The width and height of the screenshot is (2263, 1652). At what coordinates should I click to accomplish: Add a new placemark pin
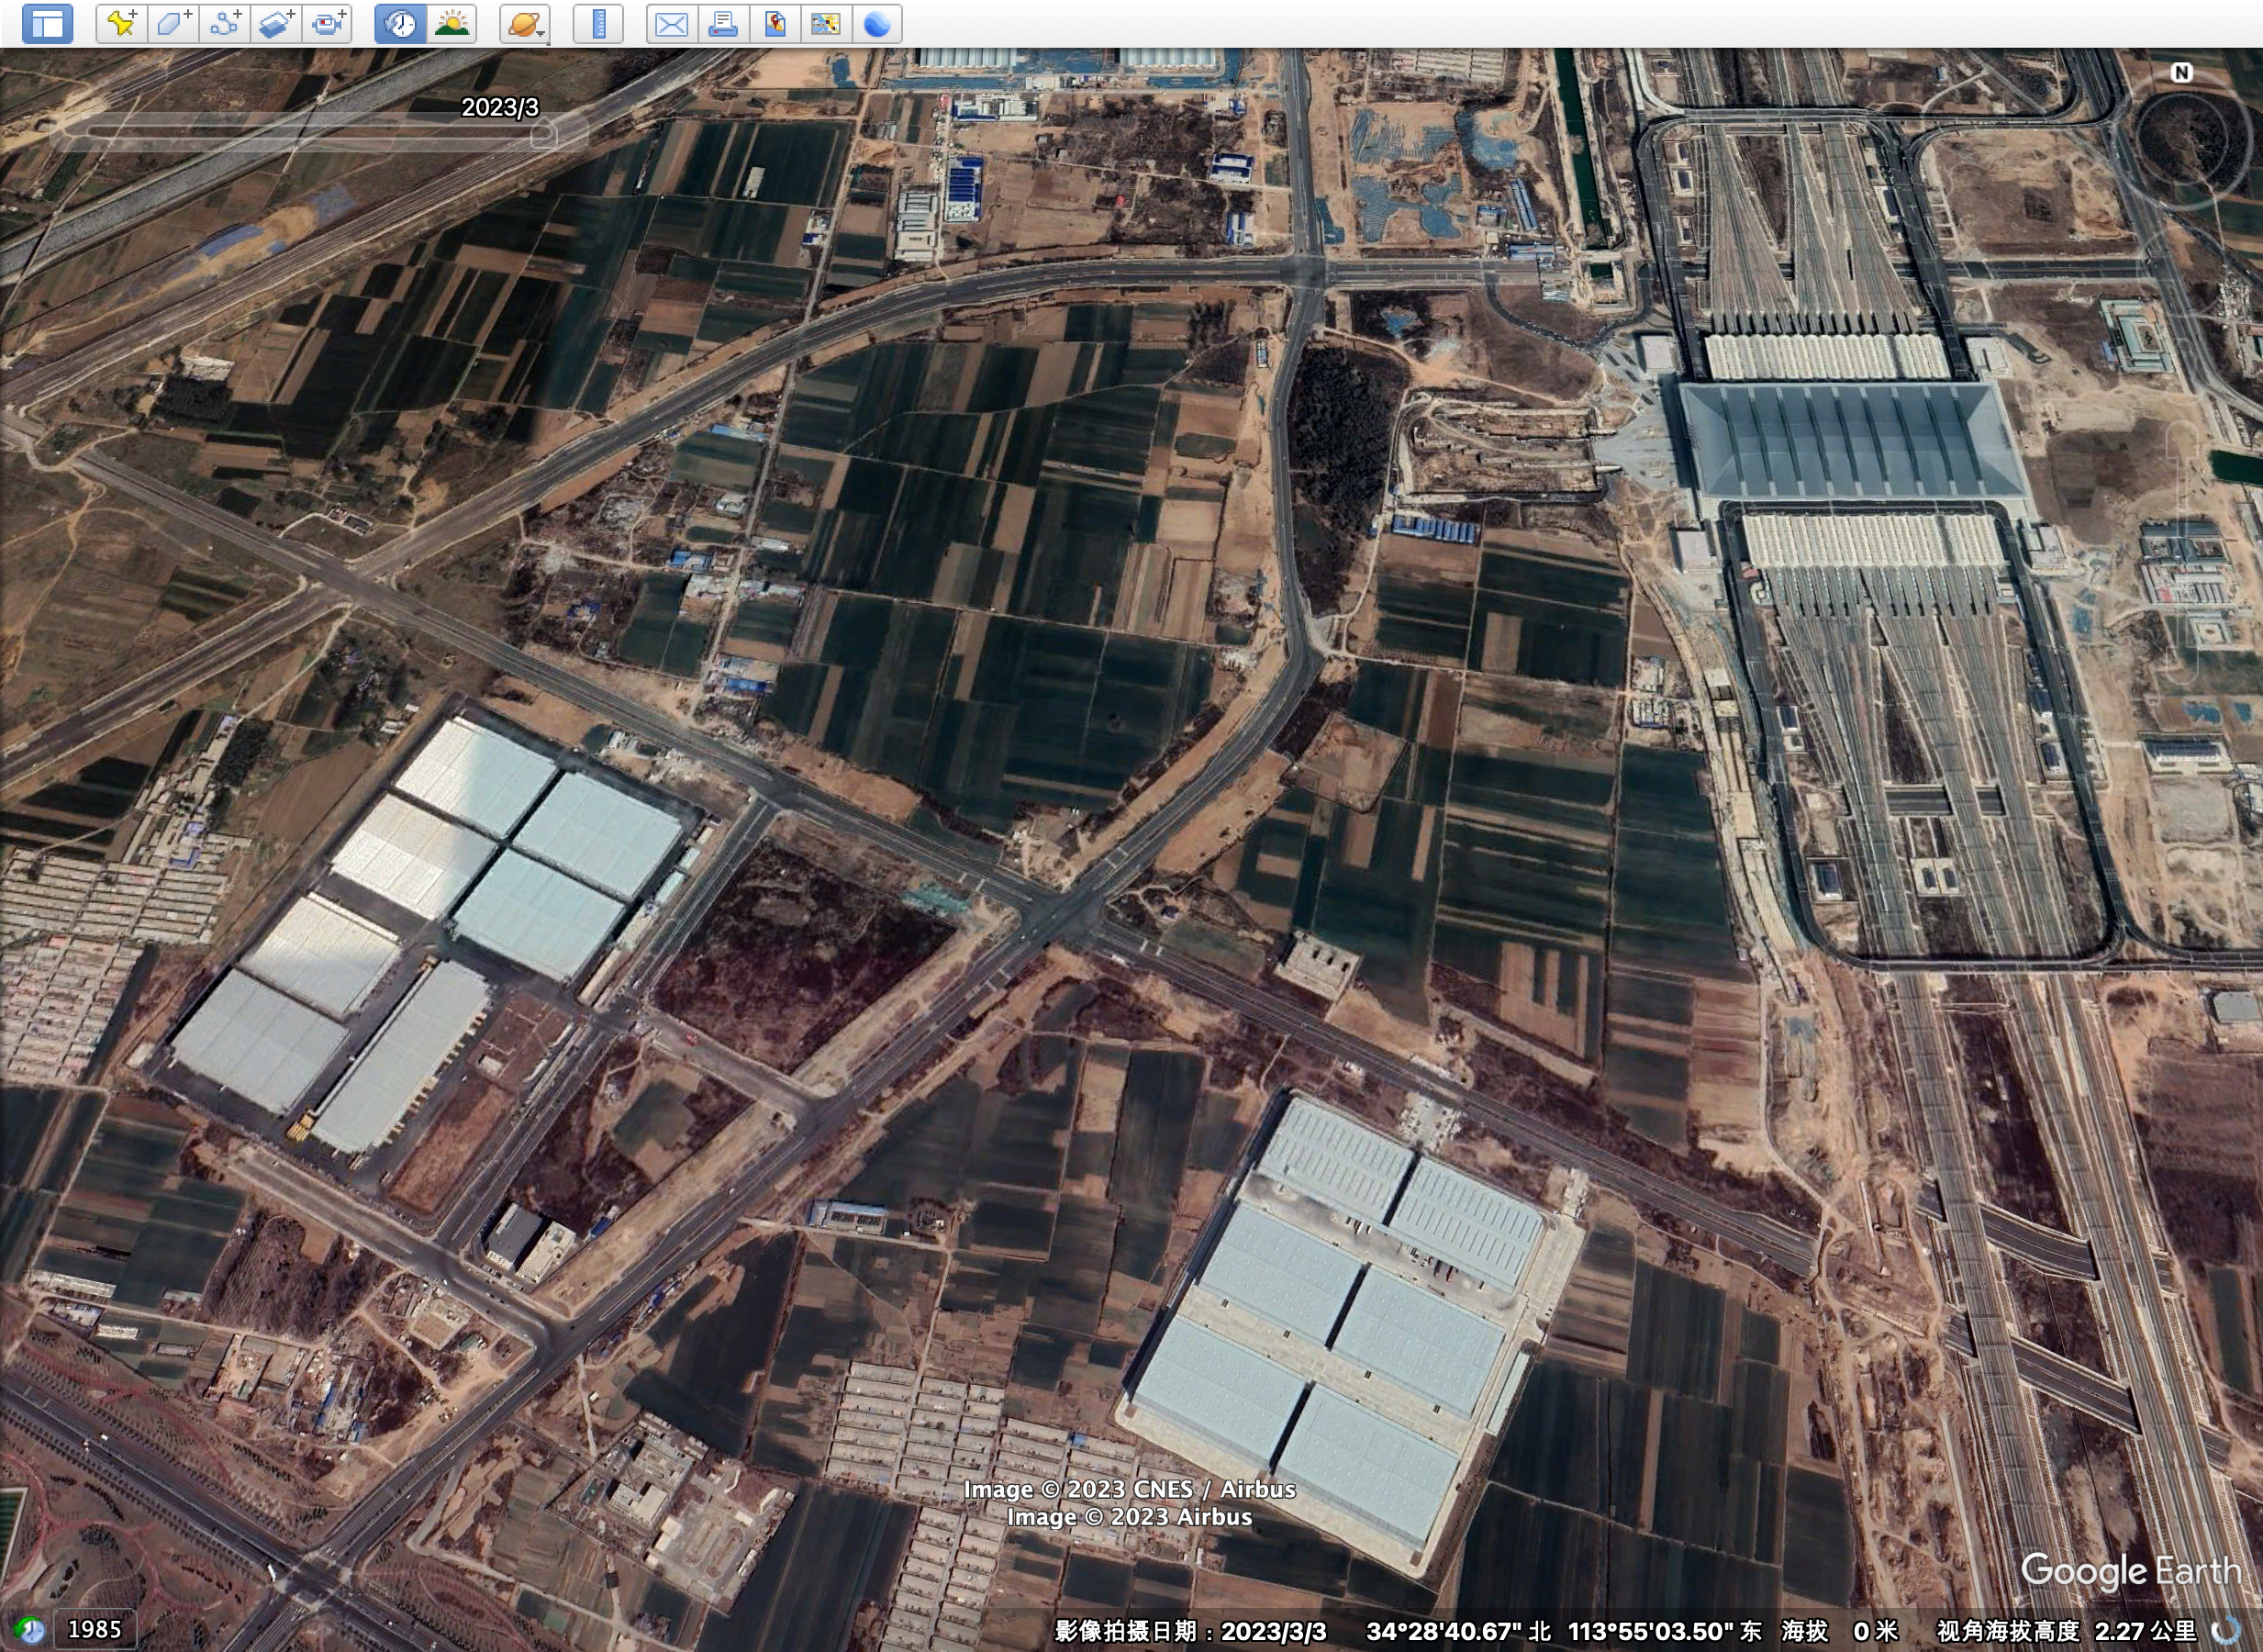[121, 23]
